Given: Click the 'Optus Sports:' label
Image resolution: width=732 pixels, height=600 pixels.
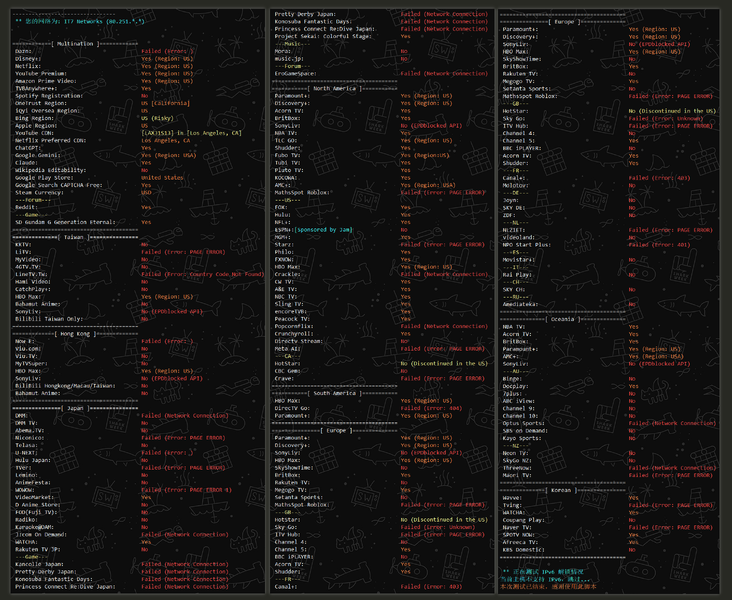Looking at the screenshot, I should coord(523,424).
